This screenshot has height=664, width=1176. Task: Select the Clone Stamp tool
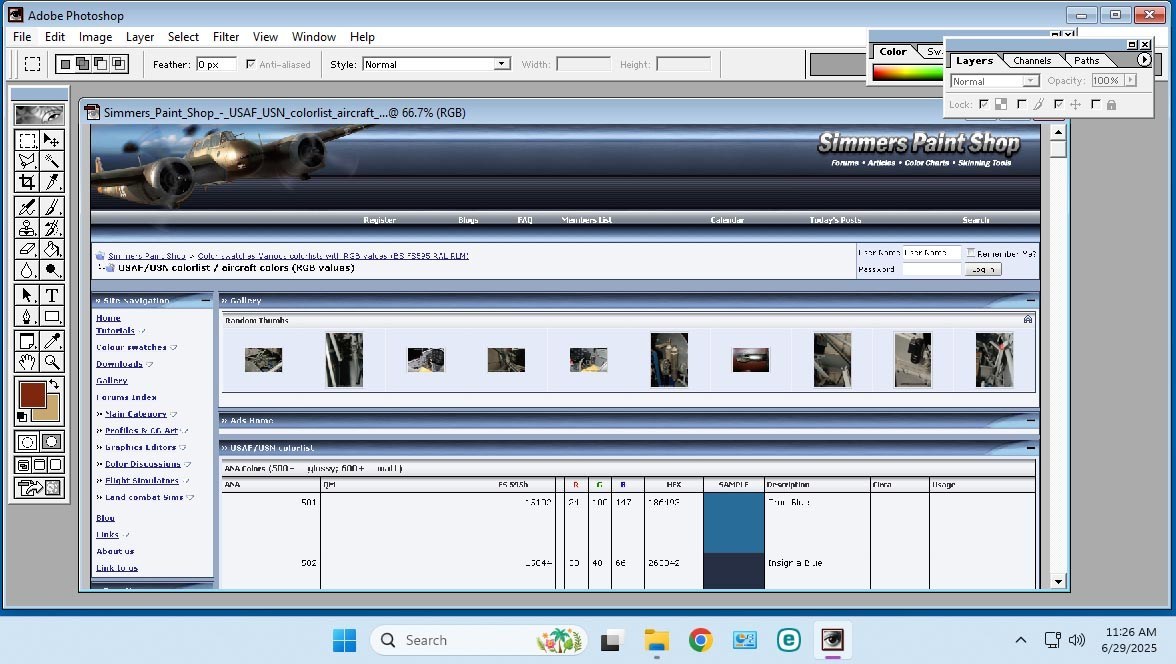pyautogui.click(x=27, y=228)
